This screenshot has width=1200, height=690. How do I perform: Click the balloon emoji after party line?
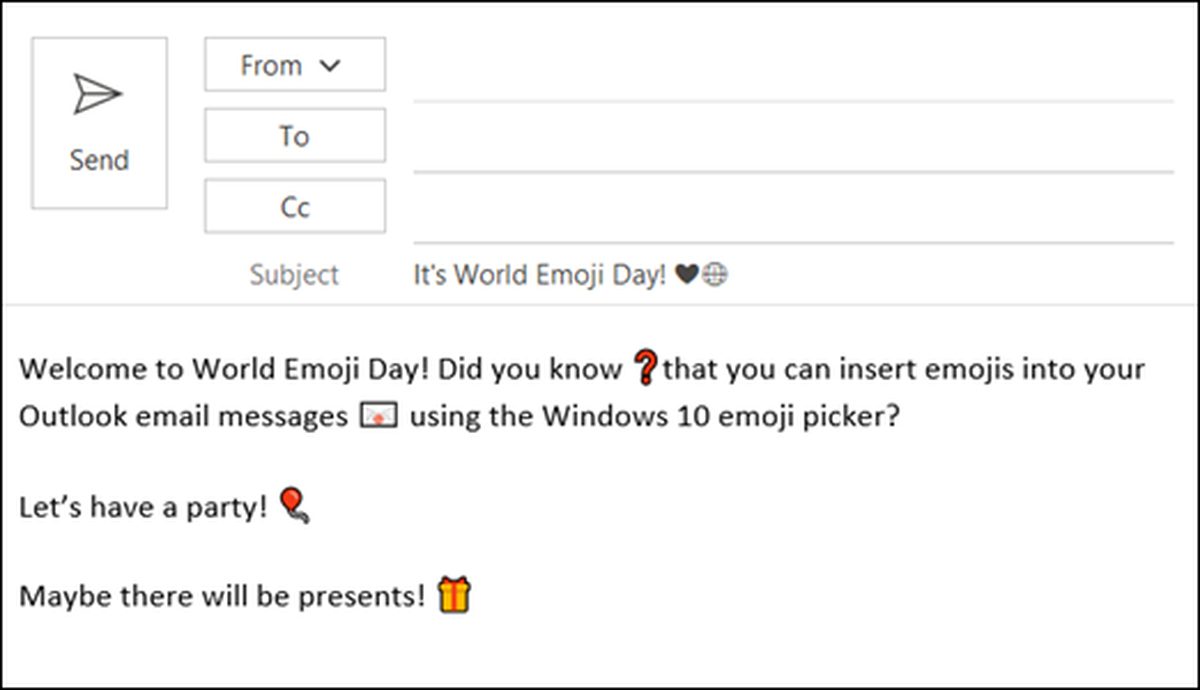293,505
